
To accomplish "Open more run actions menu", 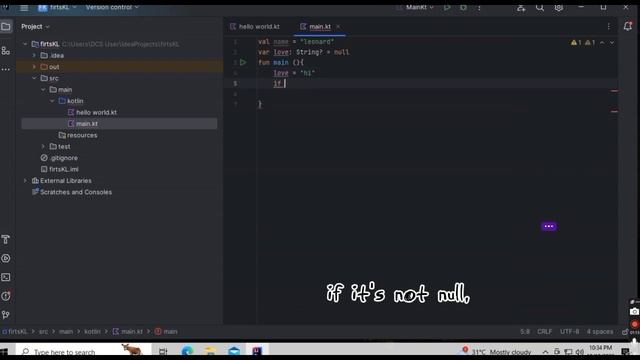I will (479, 7).
